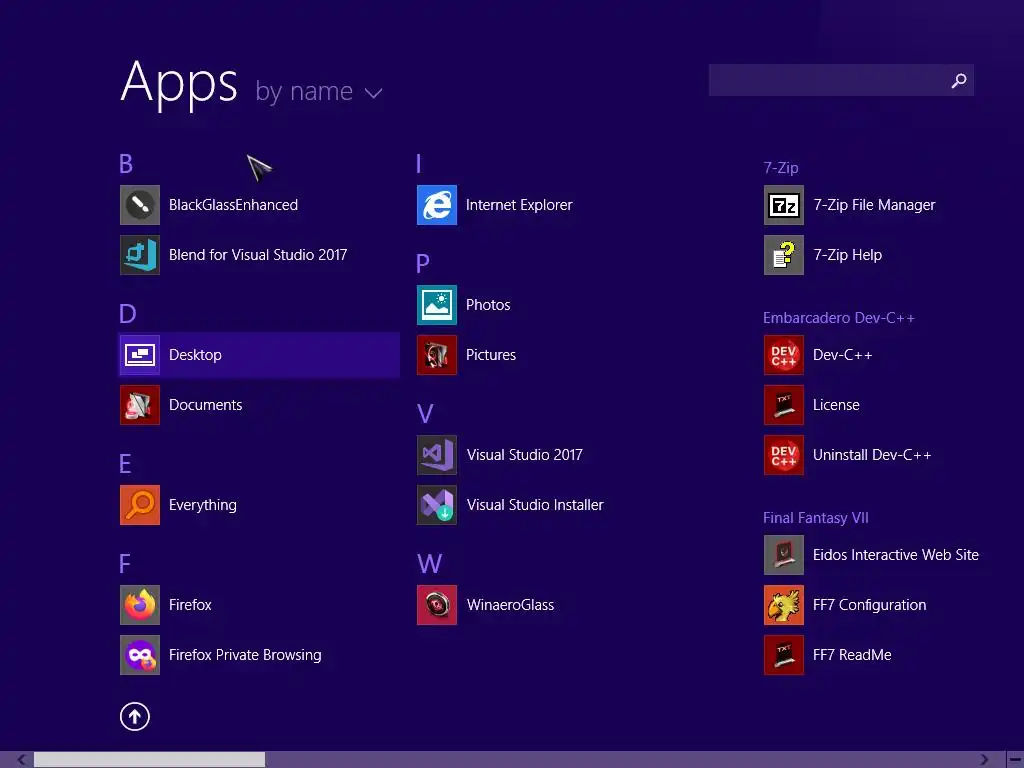Click the letter F group header
The width and height of the screenshot is (1024, 768).
125,564
